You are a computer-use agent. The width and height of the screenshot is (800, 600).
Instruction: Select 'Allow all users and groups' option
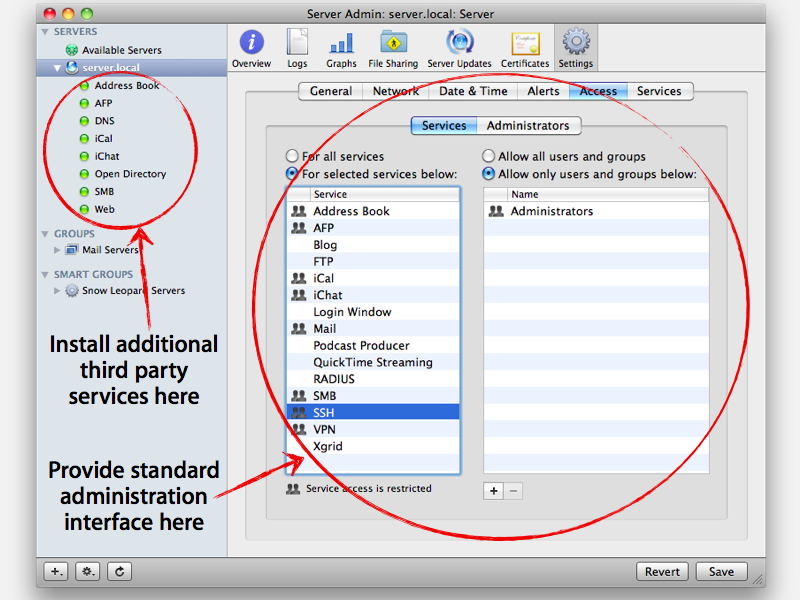[488, 156]
